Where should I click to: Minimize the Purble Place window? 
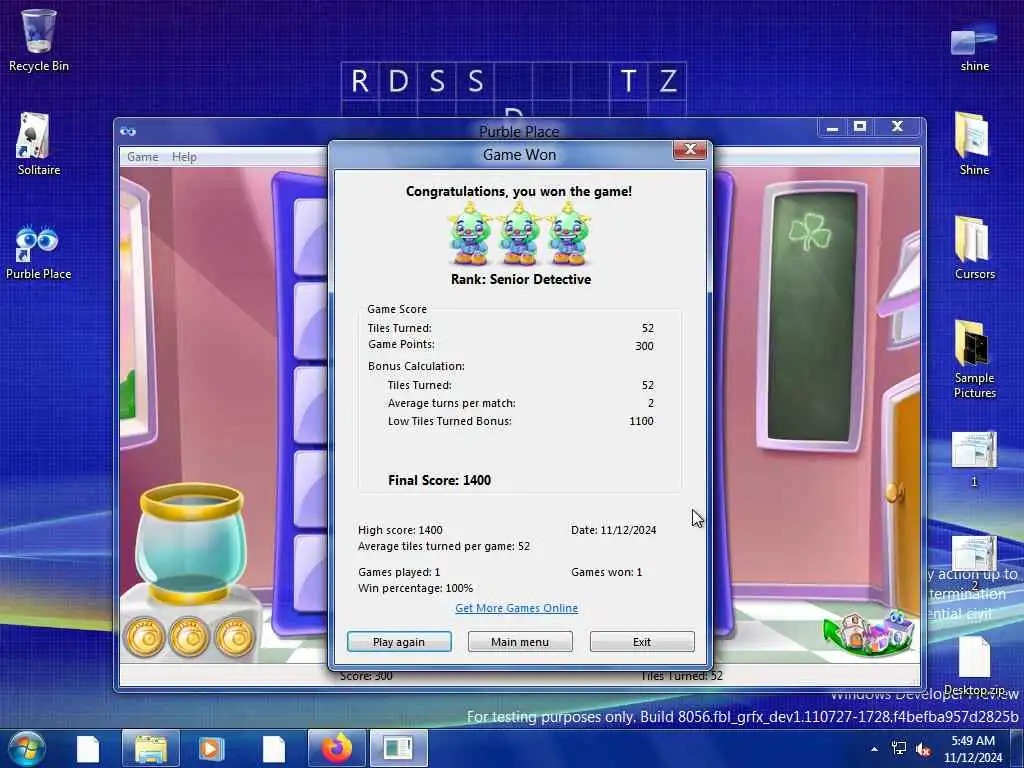(832, 127)
